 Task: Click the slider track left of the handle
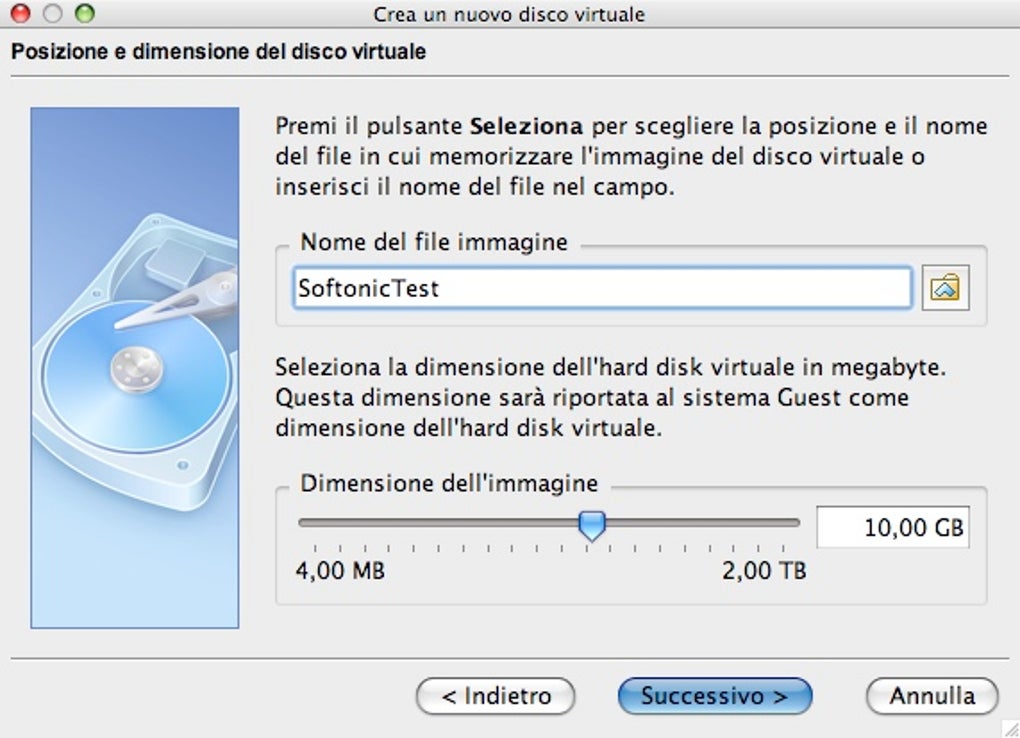tap(440, 522)
